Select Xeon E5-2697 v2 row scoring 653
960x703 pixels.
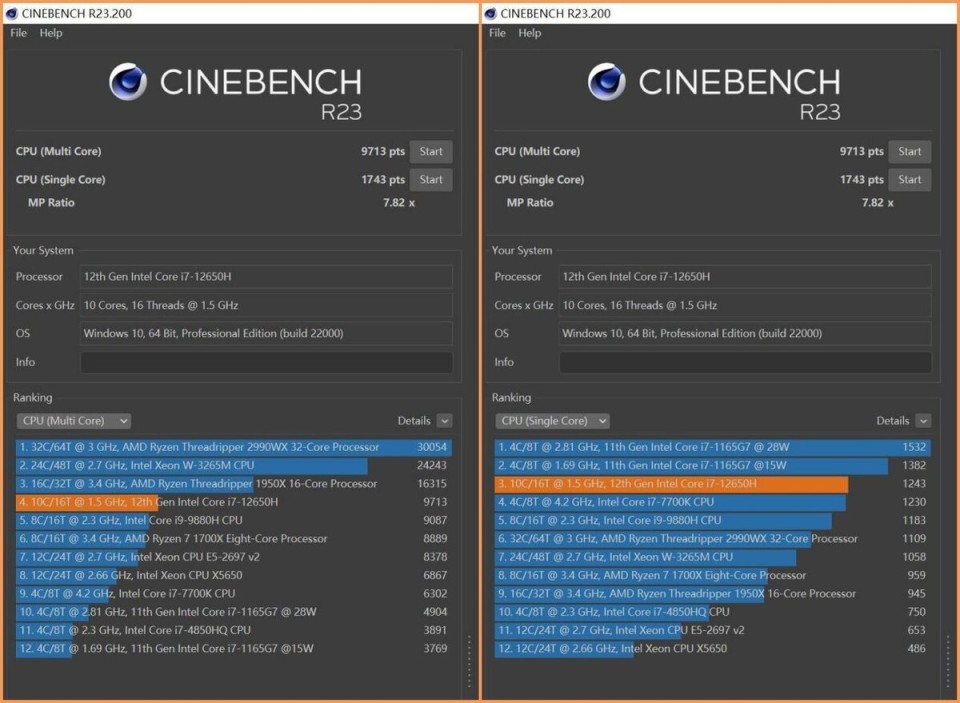click(x=713, y=630)
